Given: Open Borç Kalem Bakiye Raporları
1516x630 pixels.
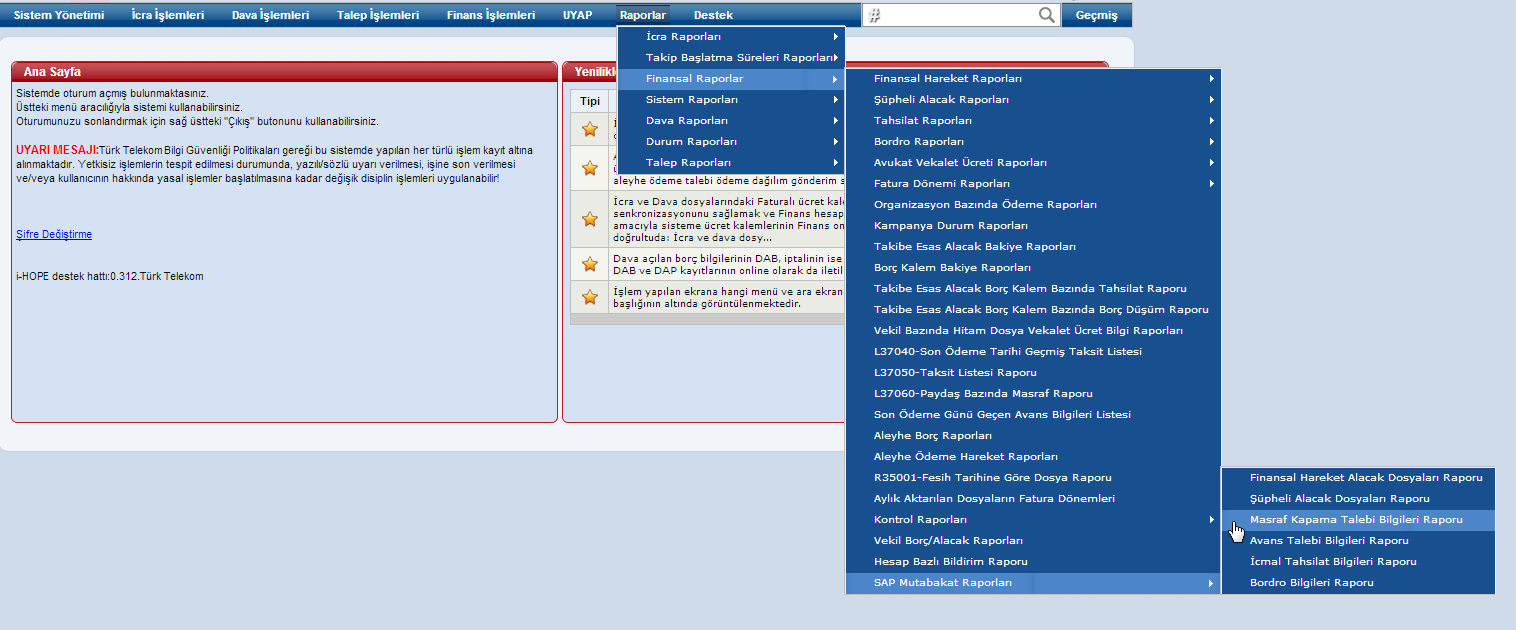Looking at the screenshot, I should 1033,268.
